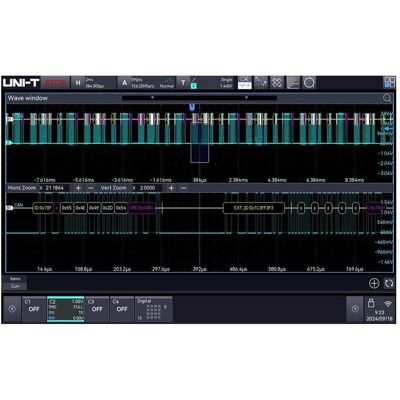This screenshot has height=400, width=400.
Task: Click the red STOP run button
Action: (x=55, y=83)
